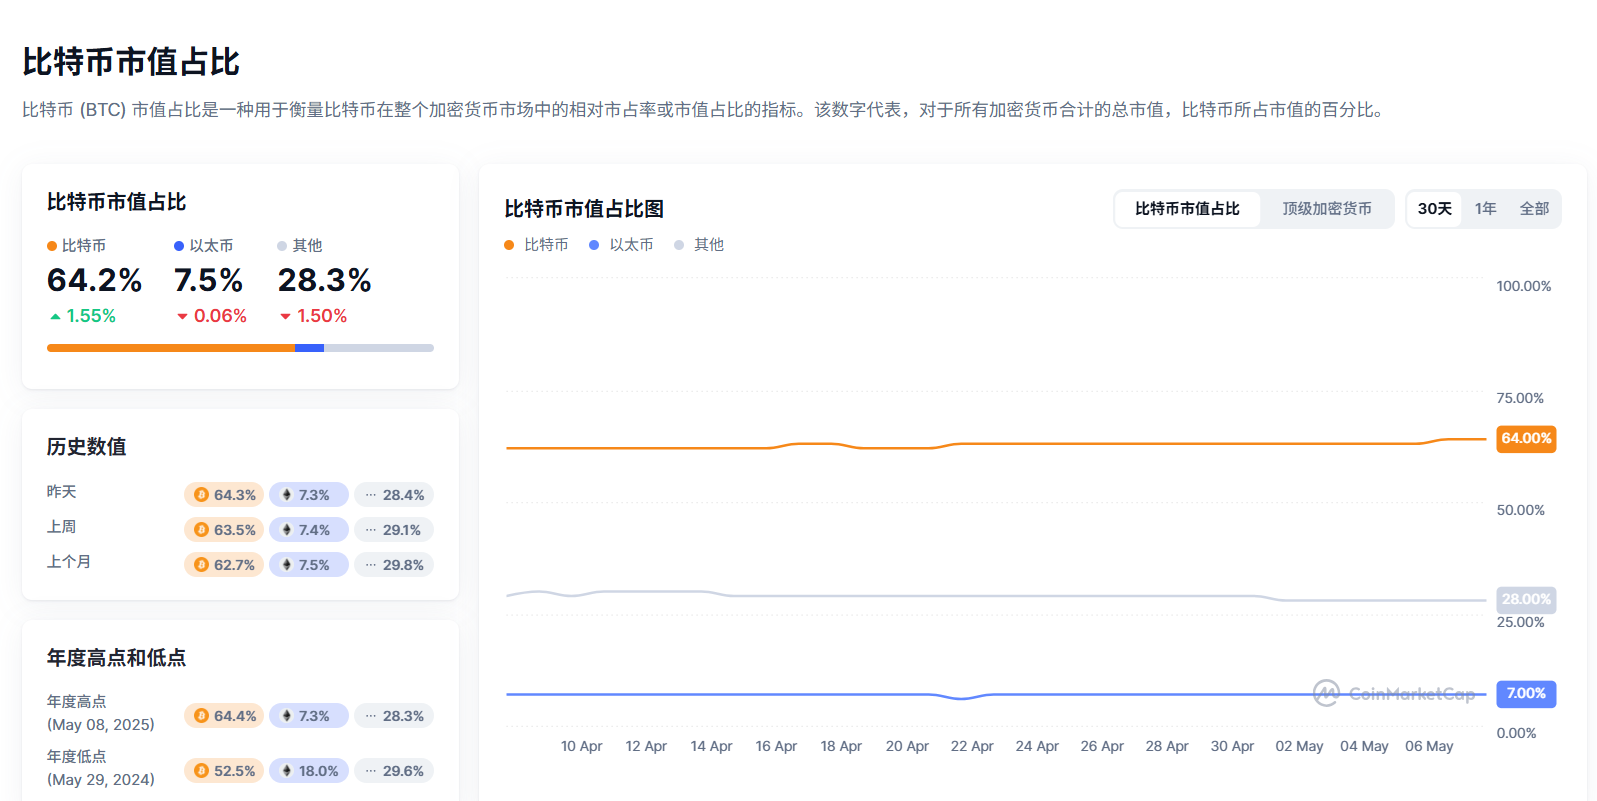This screenshot has height=801, width=1597.
Task: Click the orange 64.00% chart value label
Action: tap(1526, 439)
